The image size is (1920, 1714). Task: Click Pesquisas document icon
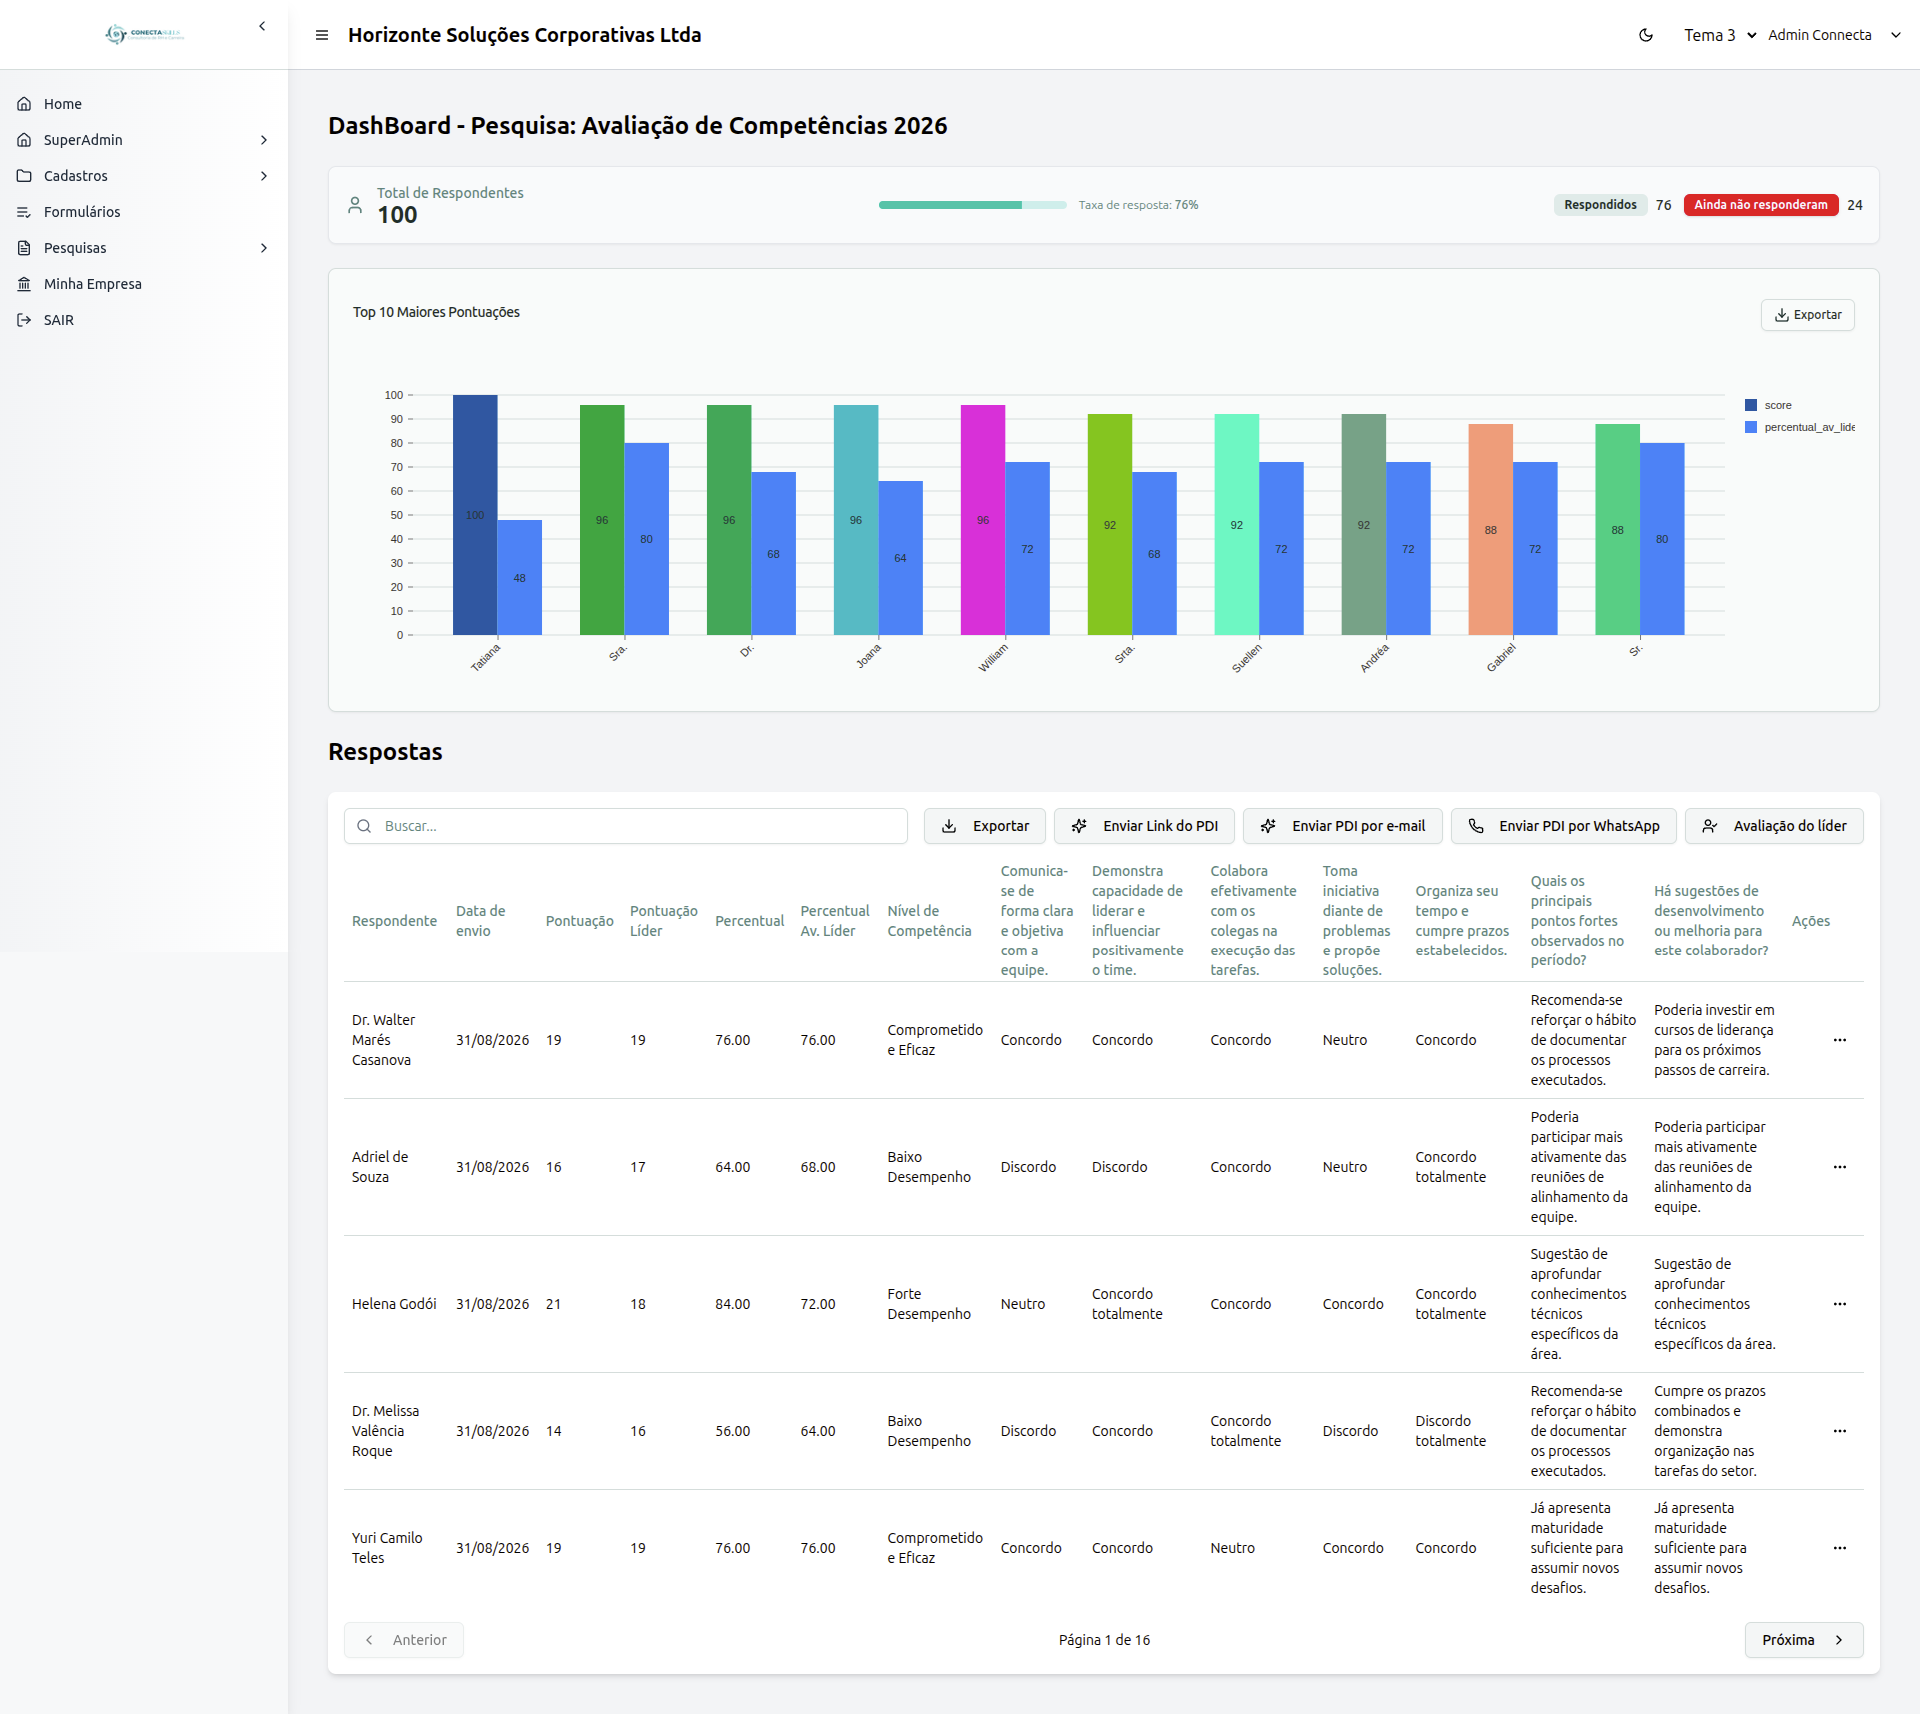pyautogui.click(x=24, y=248)
